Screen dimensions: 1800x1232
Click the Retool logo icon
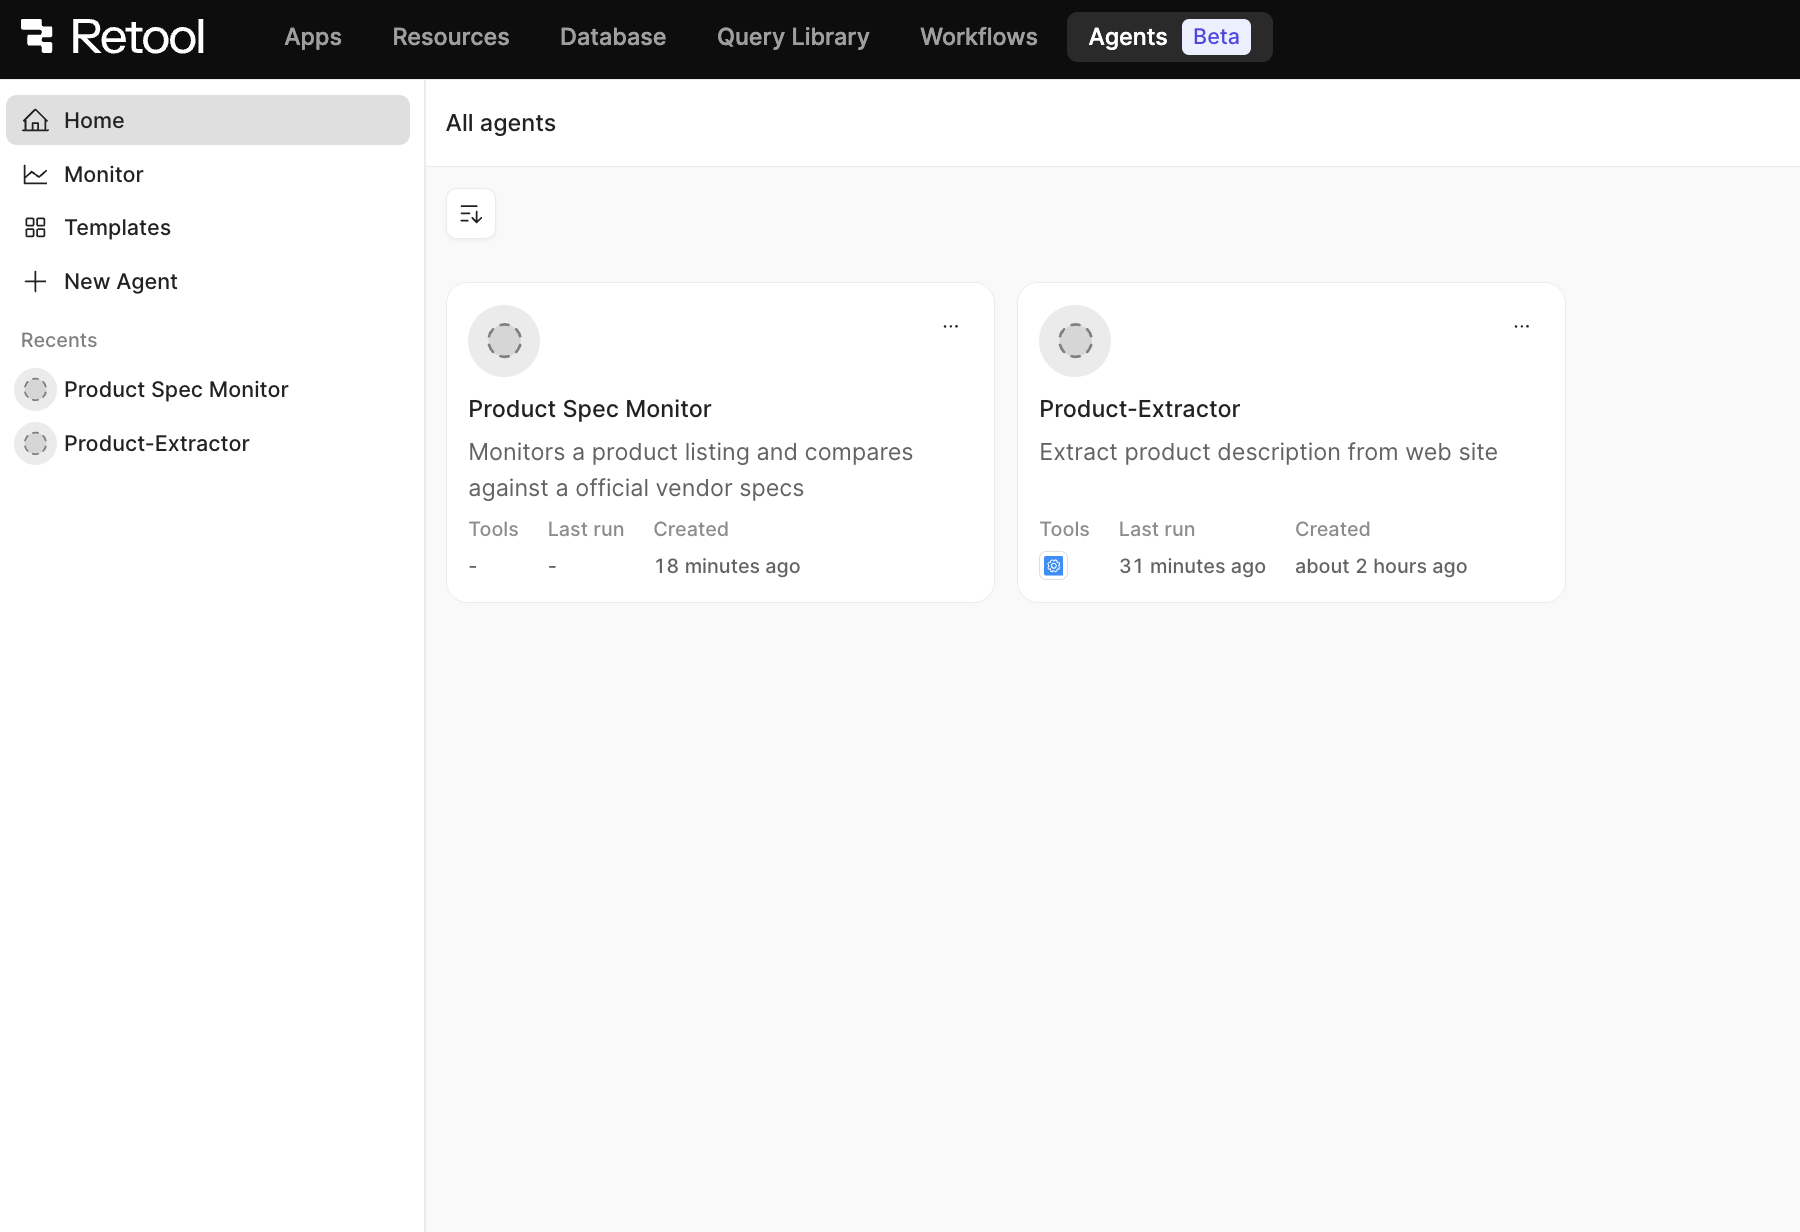(37, 36)
